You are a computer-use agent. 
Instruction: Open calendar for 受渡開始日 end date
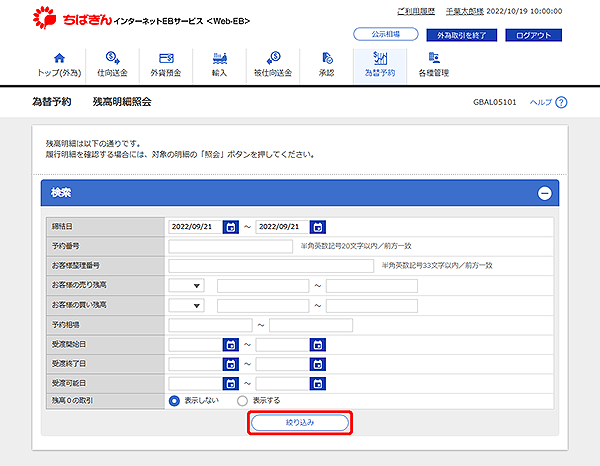[318, 345]
